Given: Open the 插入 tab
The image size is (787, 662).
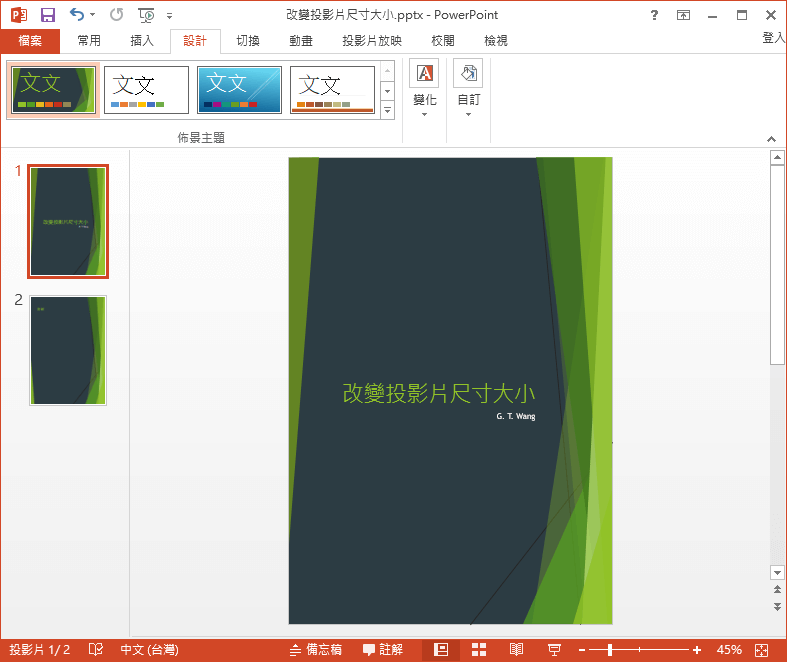Looking at the screenshot, I should [x=142, y=41].
